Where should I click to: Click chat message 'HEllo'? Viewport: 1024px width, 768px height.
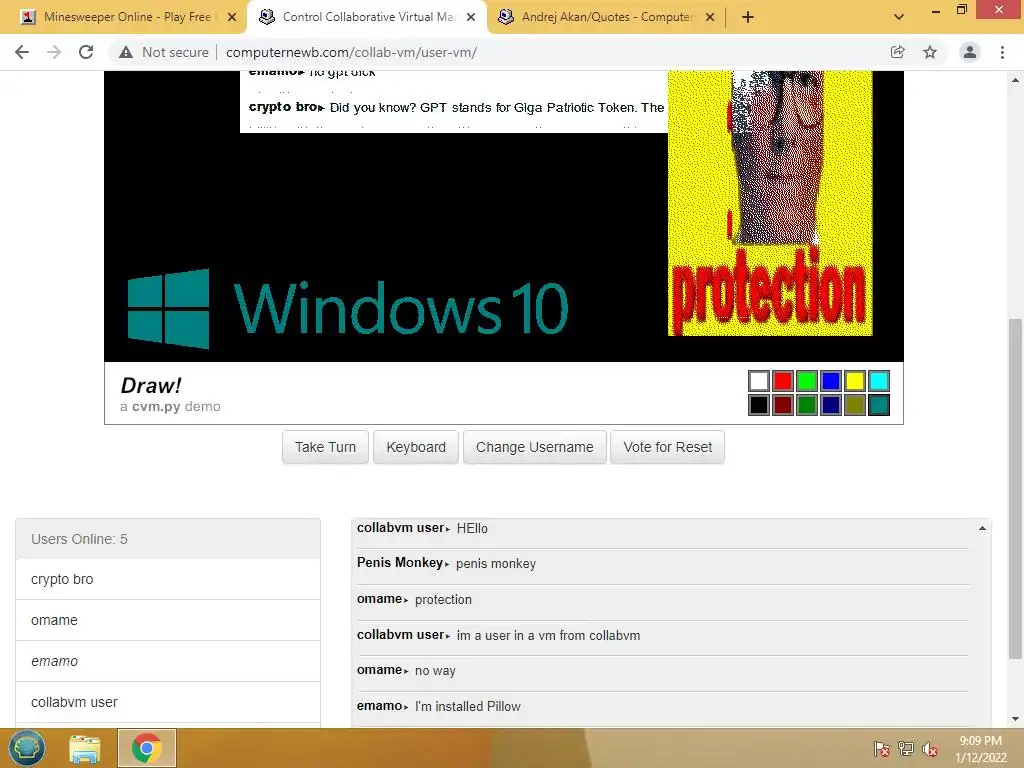point(472,528)
